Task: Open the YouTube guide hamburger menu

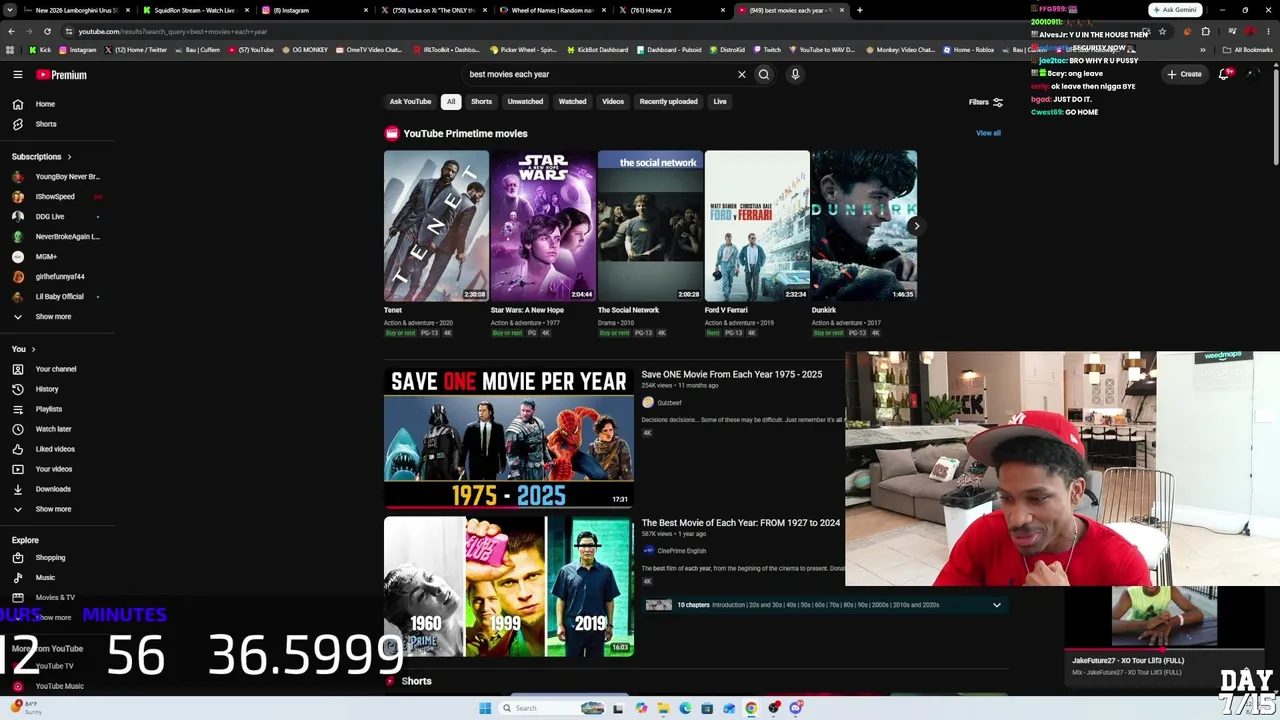Action: pos(18,74)
